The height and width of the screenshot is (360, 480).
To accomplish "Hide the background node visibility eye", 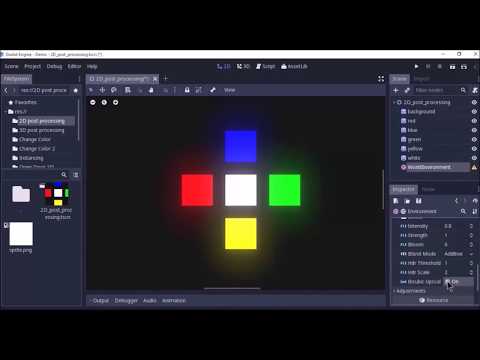I will (x=474, y=112).
